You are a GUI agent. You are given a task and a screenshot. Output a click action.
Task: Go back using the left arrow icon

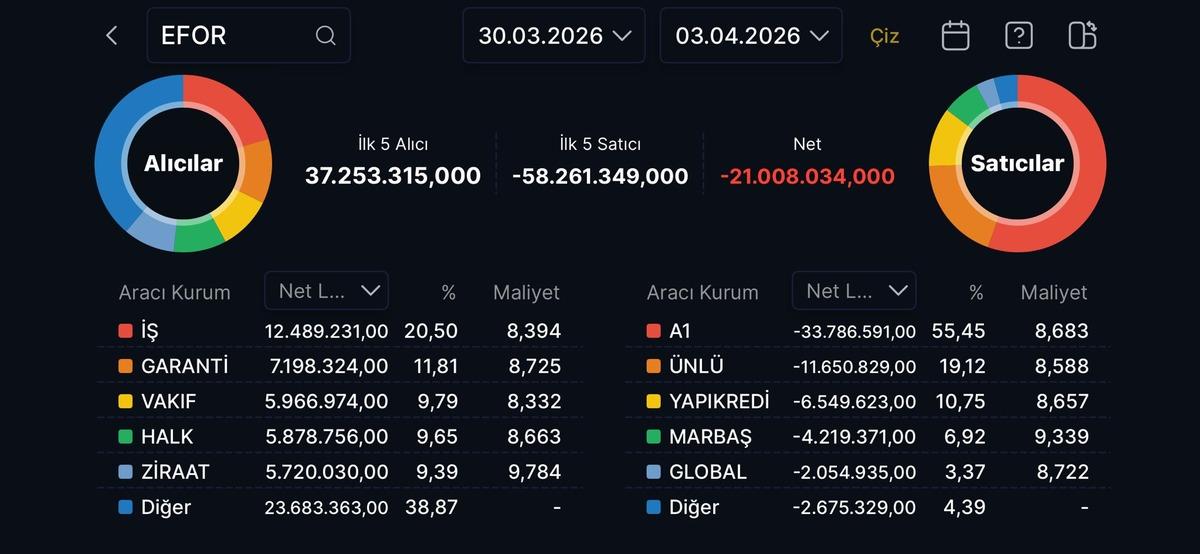coord(111,36)
